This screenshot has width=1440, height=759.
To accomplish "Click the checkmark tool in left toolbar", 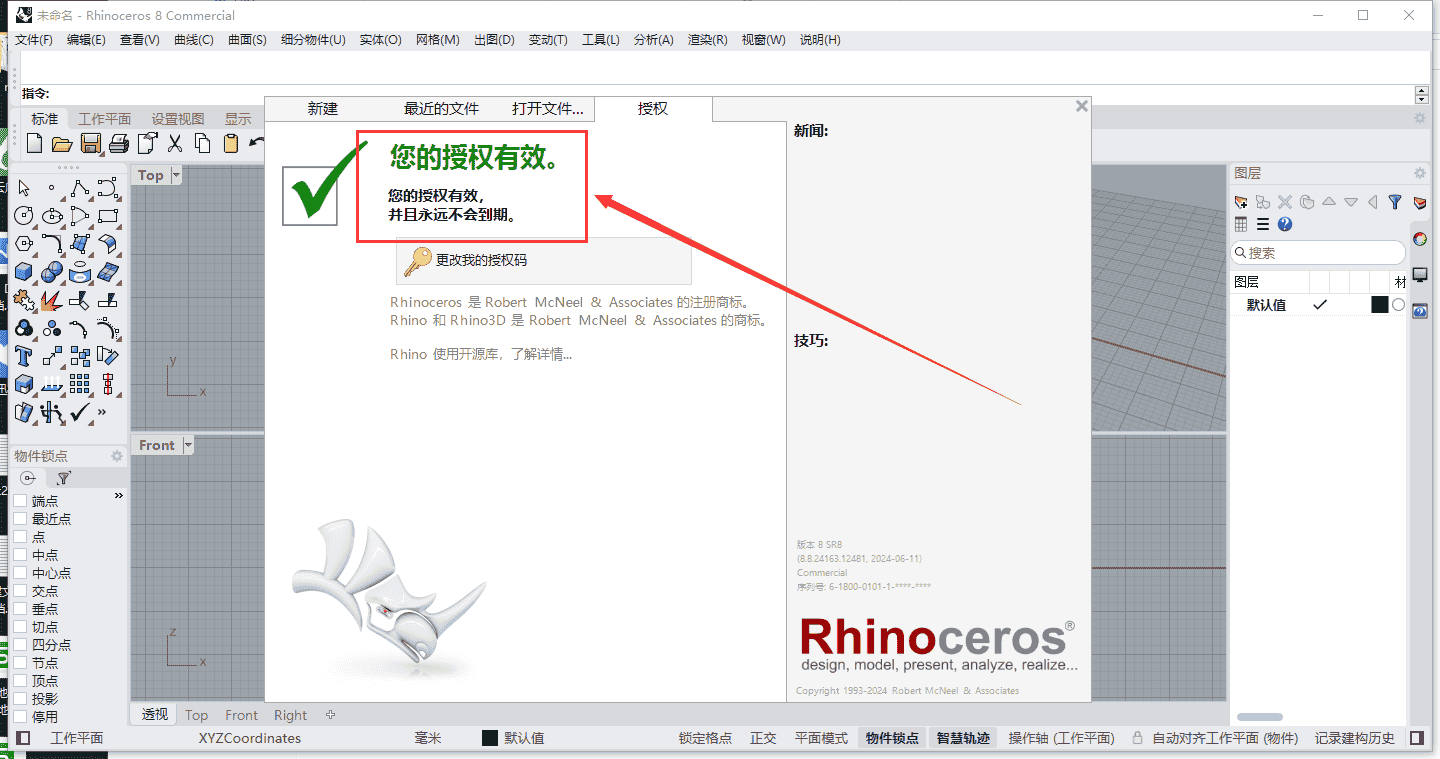I will click(x=80, y=411).
